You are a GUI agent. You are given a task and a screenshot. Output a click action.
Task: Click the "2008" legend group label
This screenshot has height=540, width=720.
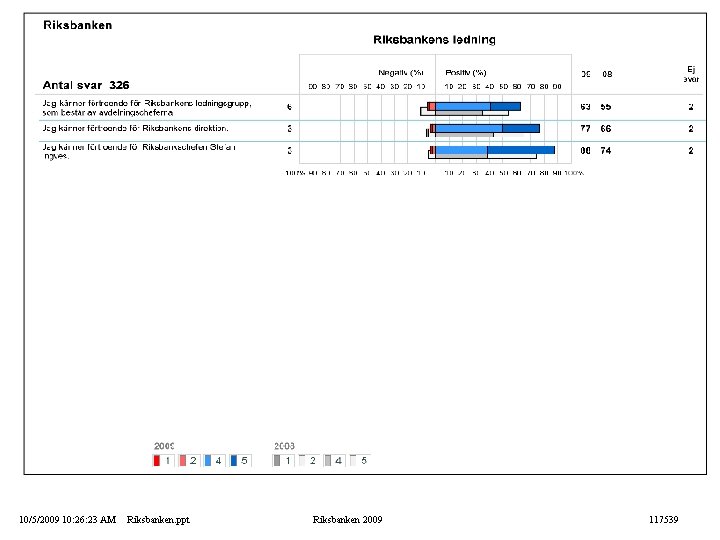coord(284,446)
